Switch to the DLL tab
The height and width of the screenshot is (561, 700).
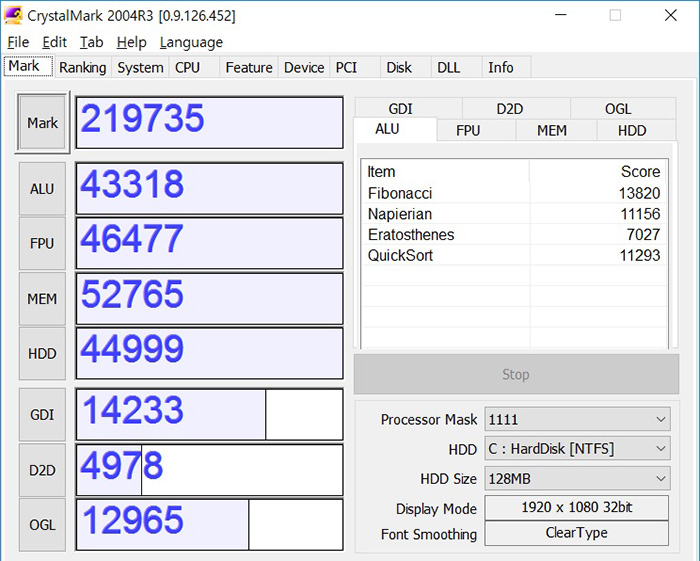tap(456, 67)
